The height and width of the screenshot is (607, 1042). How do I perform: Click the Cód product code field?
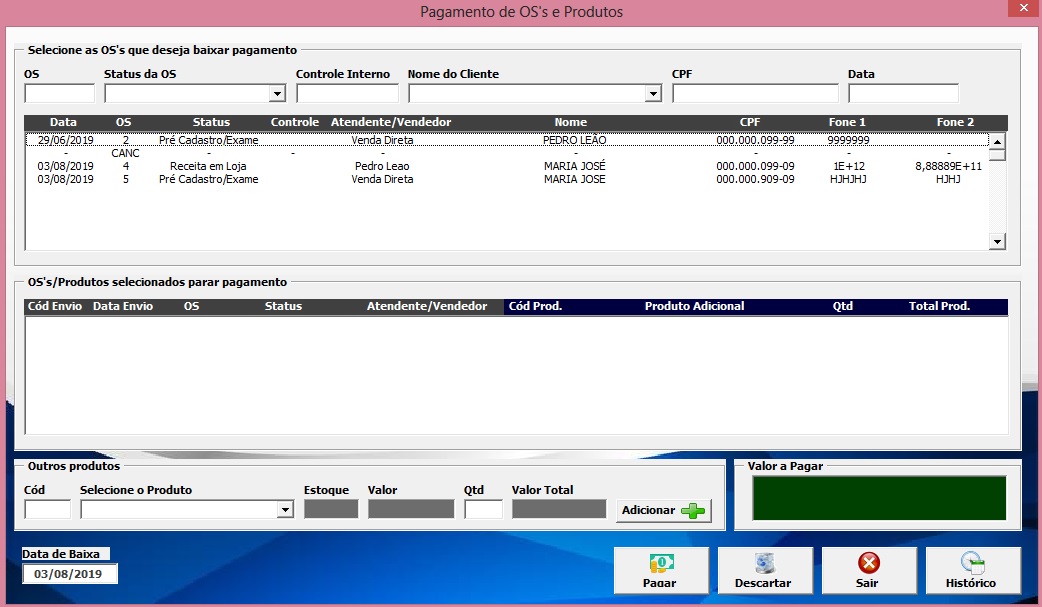tap(47, 510)
